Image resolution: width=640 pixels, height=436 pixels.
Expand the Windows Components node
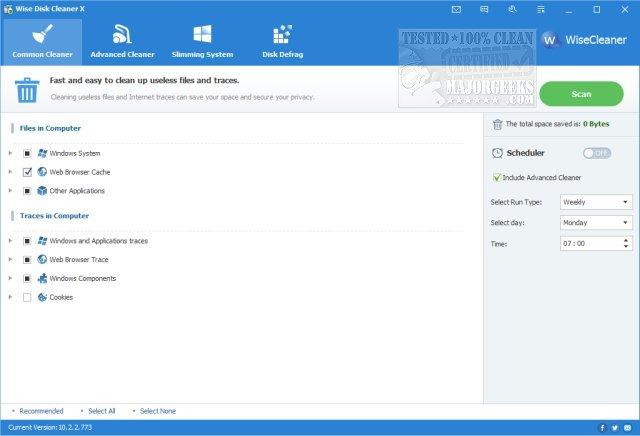[x=10, y=278]
